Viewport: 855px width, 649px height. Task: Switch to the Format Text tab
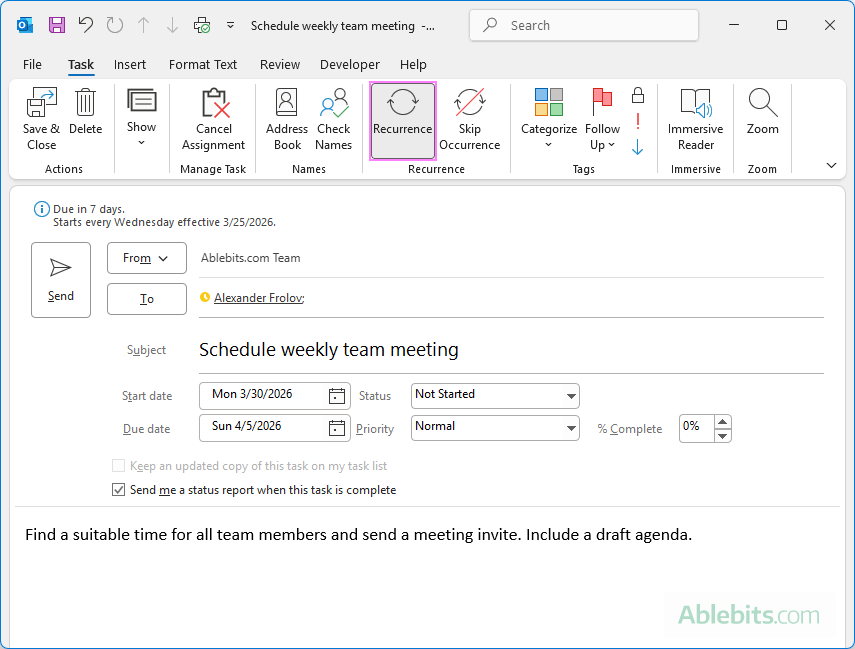(203, 64)
